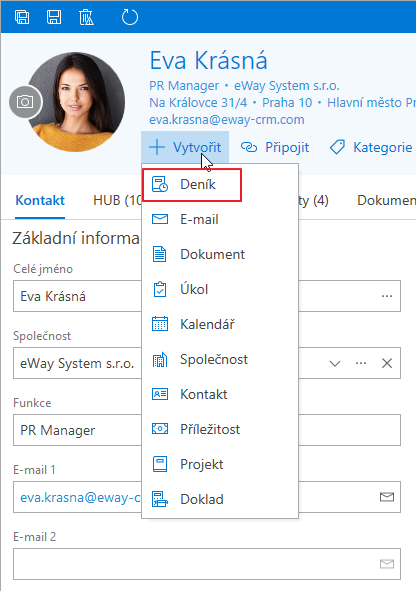416x591 pixels.
Task: Switch to the Kontakt tab
Action: (40, 201)
